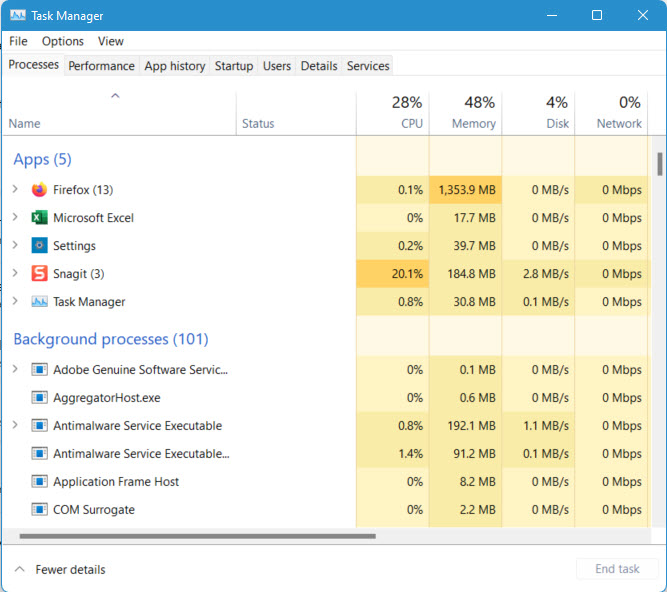Open the Options menu
The width and height of the screenshot is (667, 592).
point(63,41)
